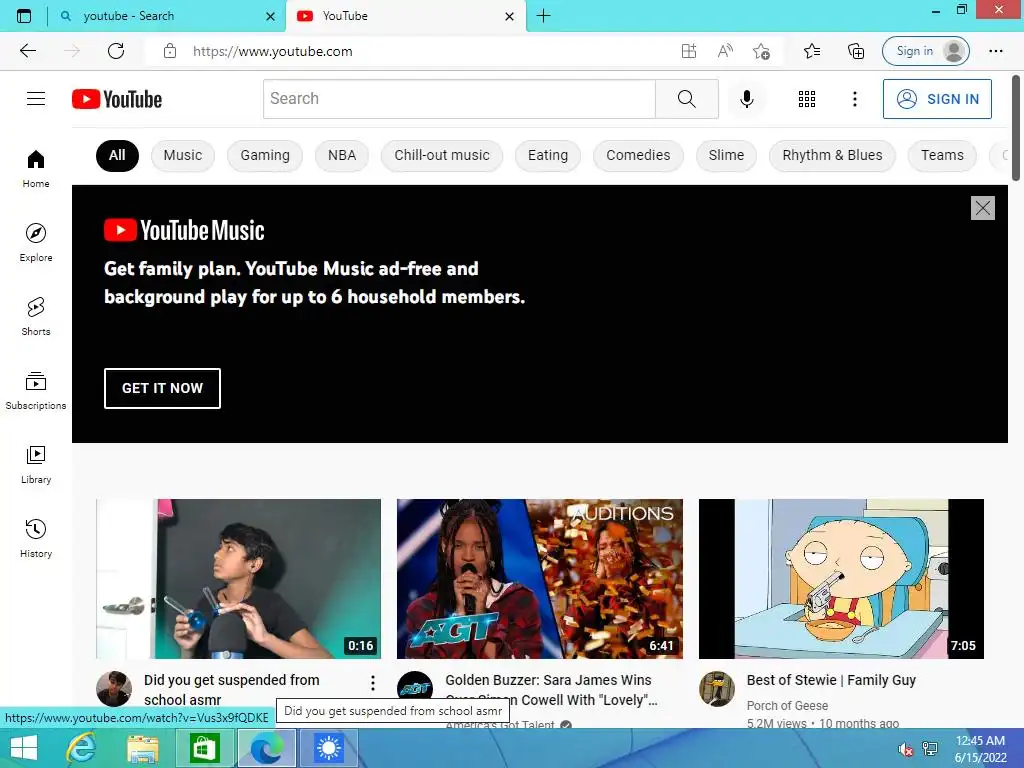The image size is (1024, 768).
Task: Close the youtube - Search tab
Action: point(270,16)
